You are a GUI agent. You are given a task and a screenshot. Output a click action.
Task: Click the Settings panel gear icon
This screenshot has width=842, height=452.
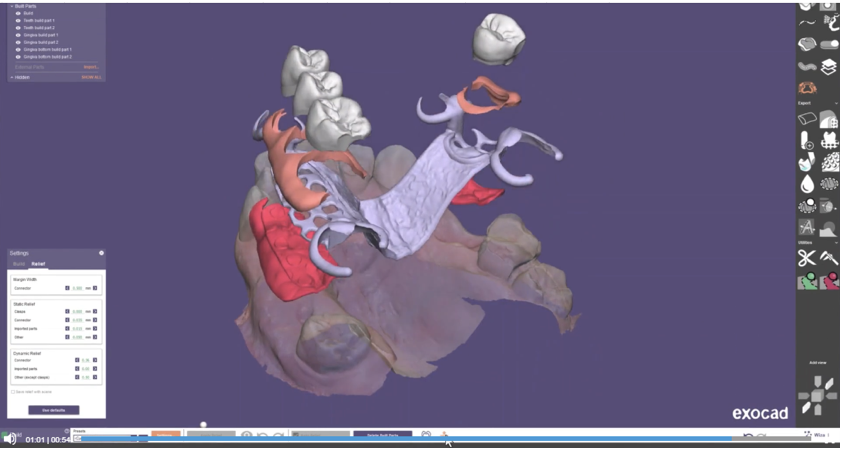pyautogui.click(x=101, y=253)
